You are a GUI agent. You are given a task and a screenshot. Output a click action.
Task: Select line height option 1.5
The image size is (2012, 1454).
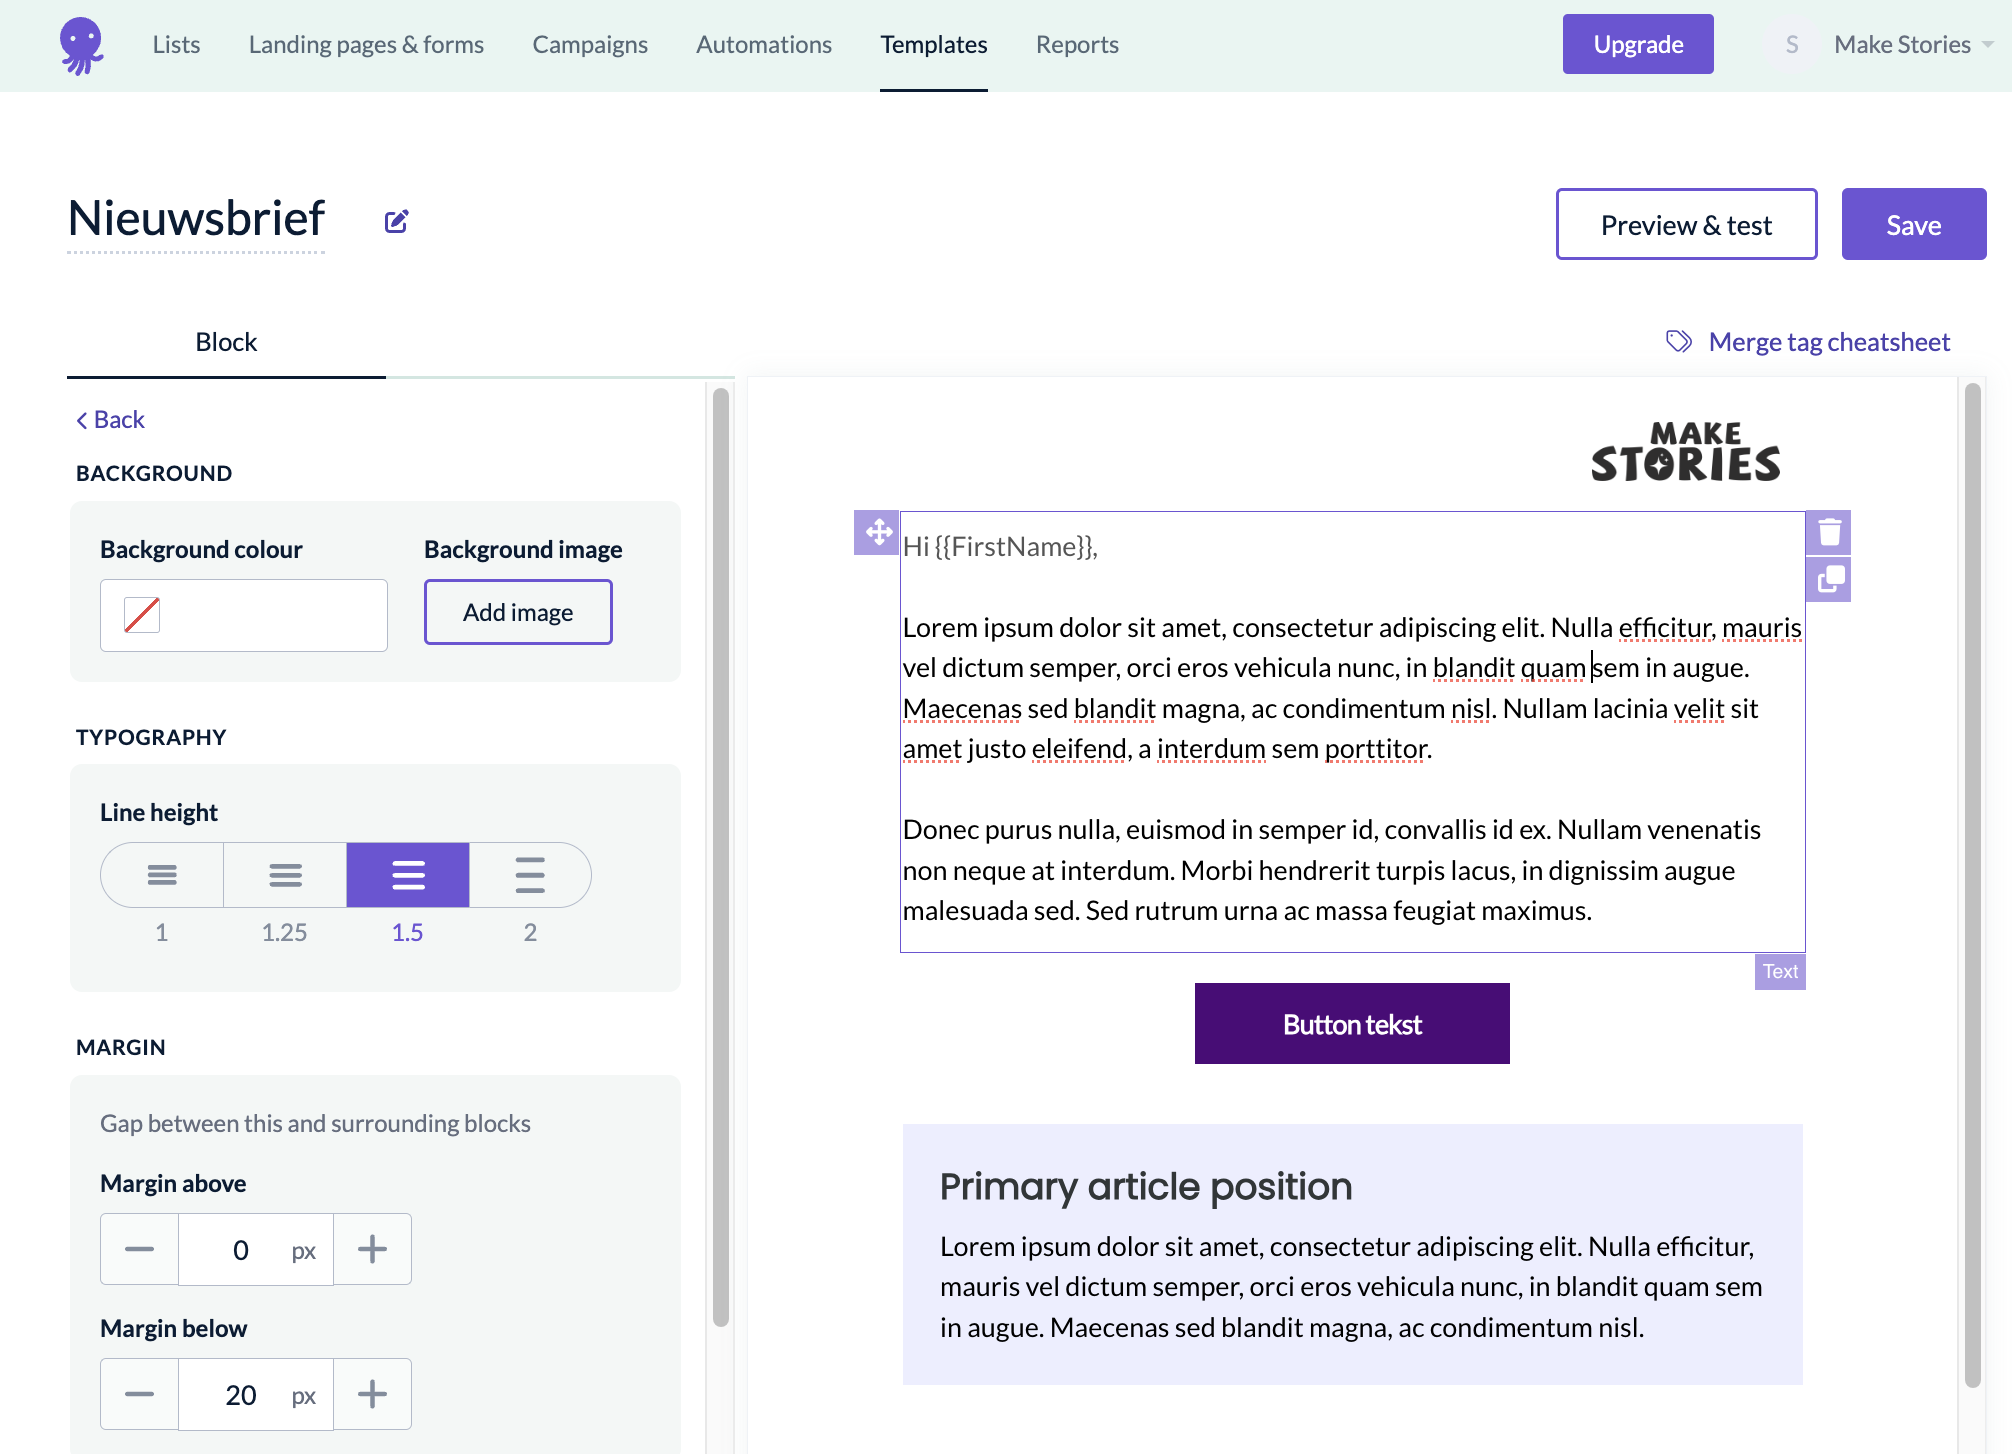coord(406,873)
